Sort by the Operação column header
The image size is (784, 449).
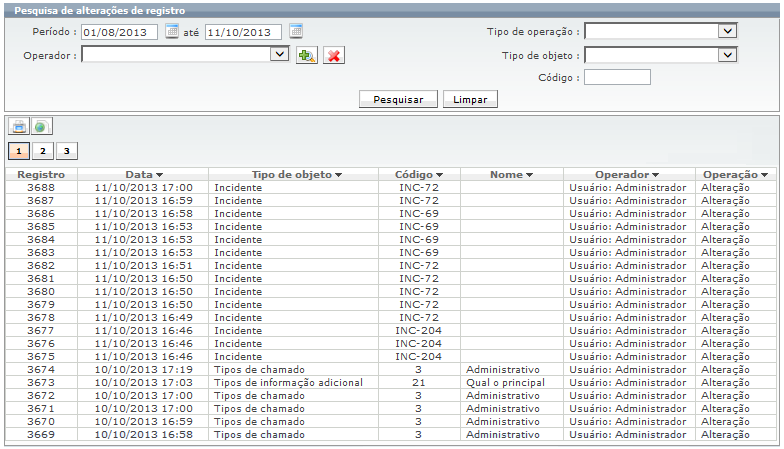point(736,174)
